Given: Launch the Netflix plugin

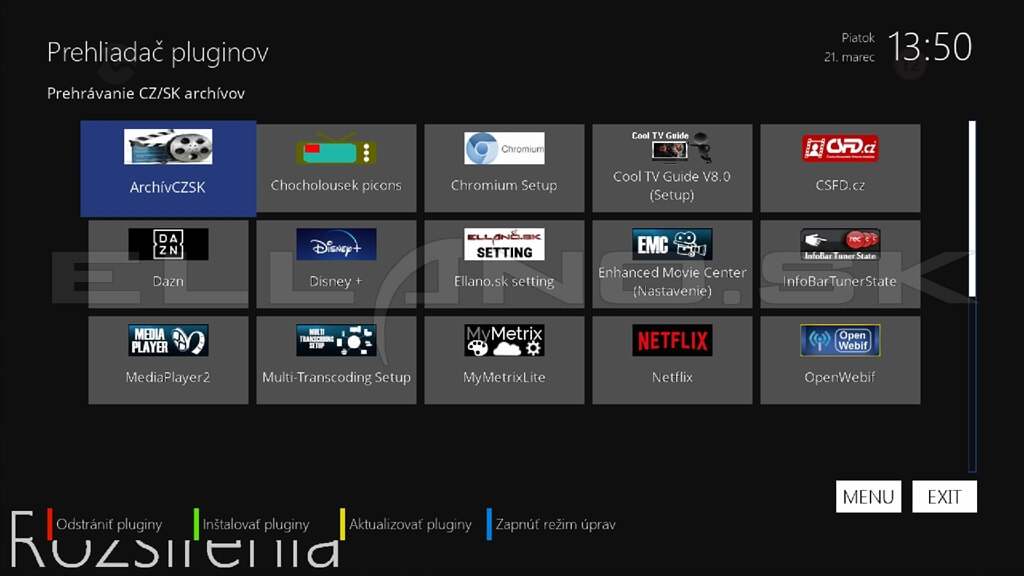Looking at the screenshot, I should 672,360.
